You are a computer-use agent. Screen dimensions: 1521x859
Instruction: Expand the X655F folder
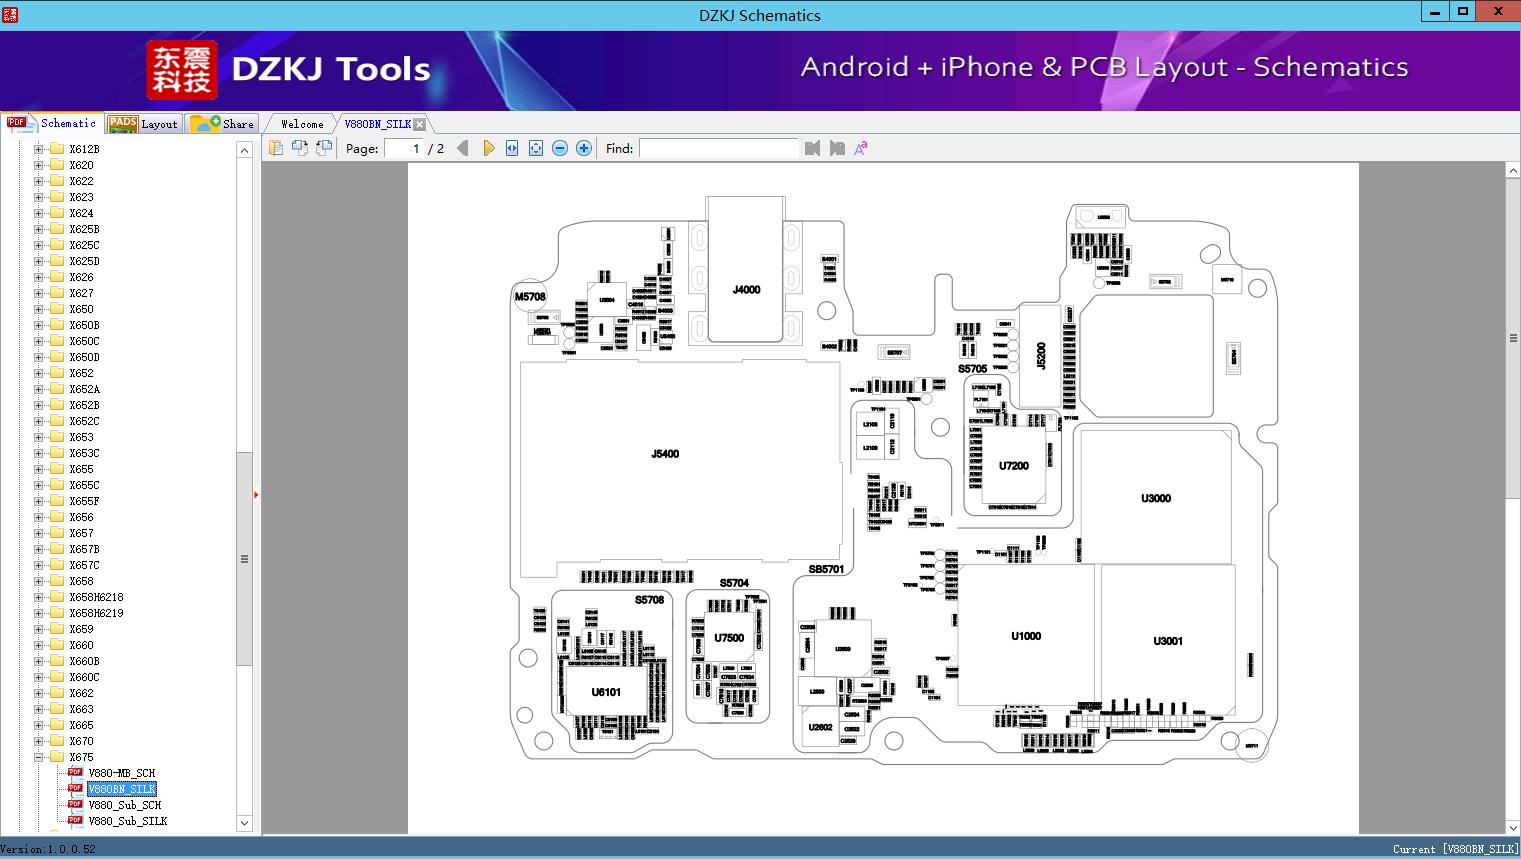39,501
